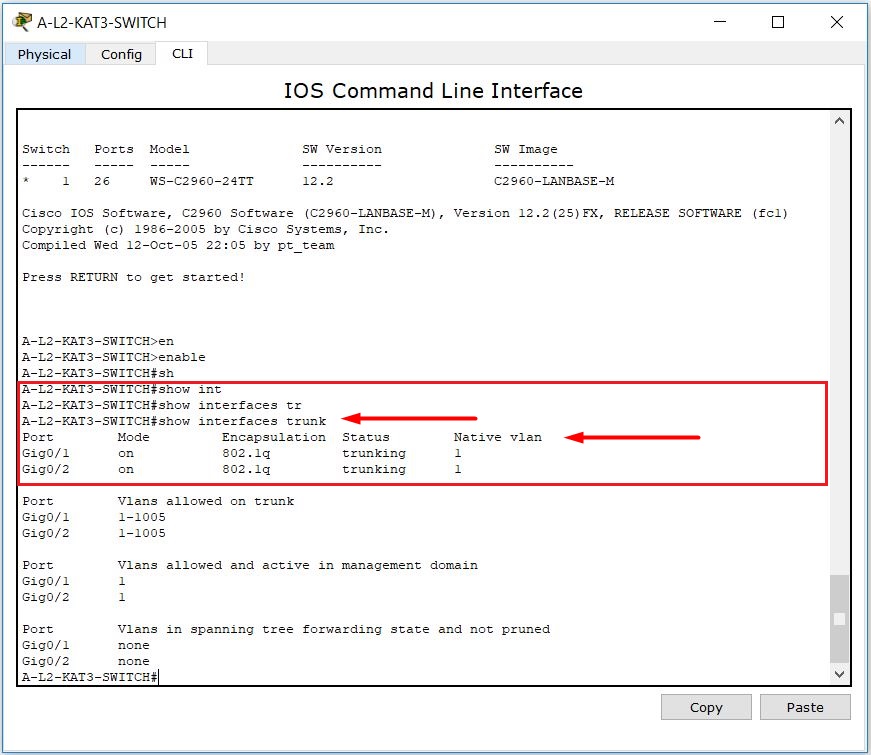Screen dimensions: 871x755
Task: Open the Config tab
Action: click(x=121, y=54)
